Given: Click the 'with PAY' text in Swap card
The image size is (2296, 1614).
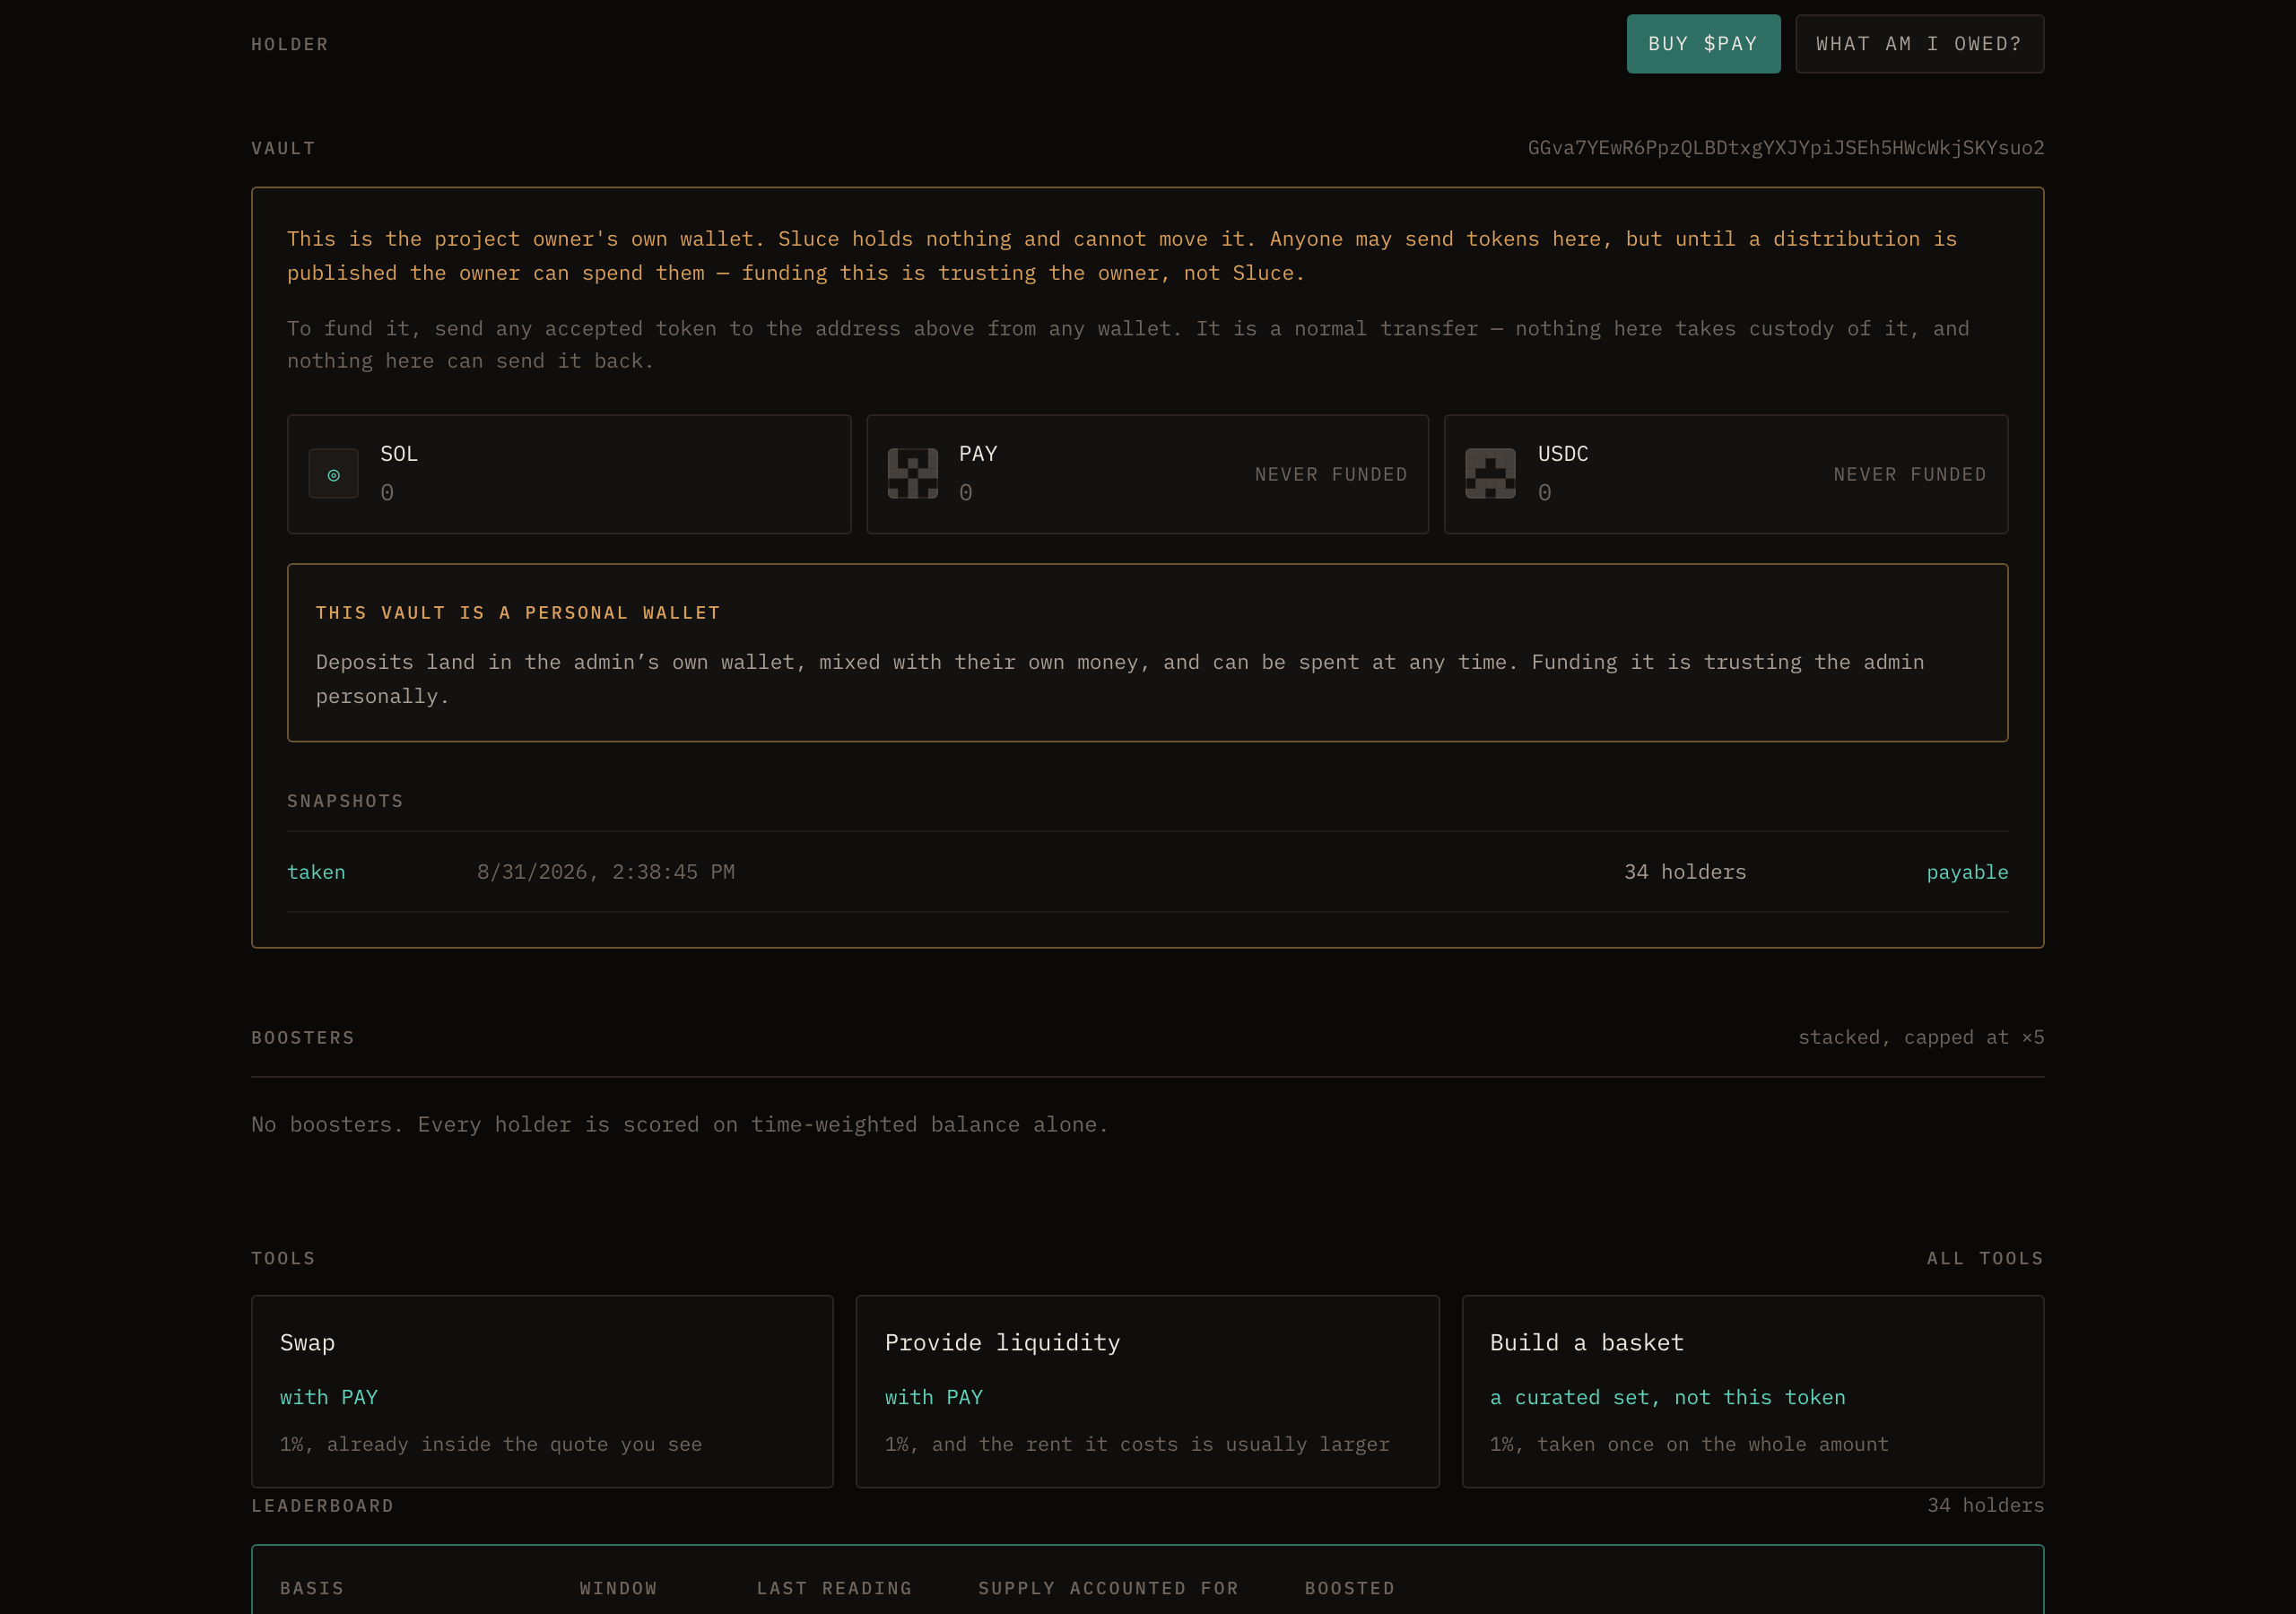Looking at the screenshot, I should 329,1397.
